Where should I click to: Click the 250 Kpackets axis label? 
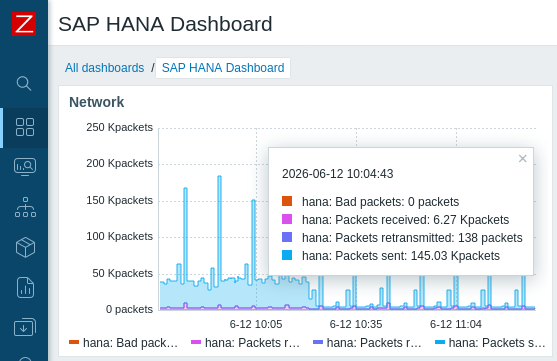tap(119, 127)
